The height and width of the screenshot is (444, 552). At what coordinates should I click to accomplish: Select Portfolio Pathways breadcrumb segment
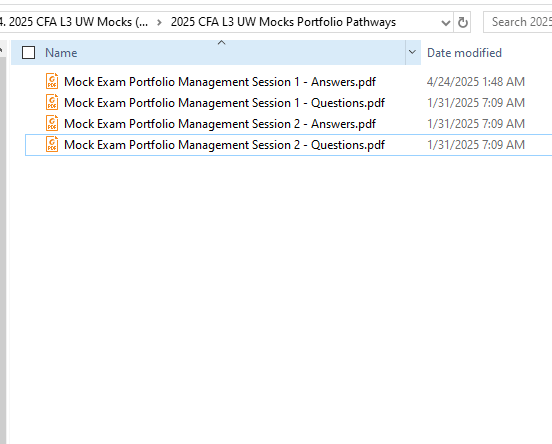point(283,22)
